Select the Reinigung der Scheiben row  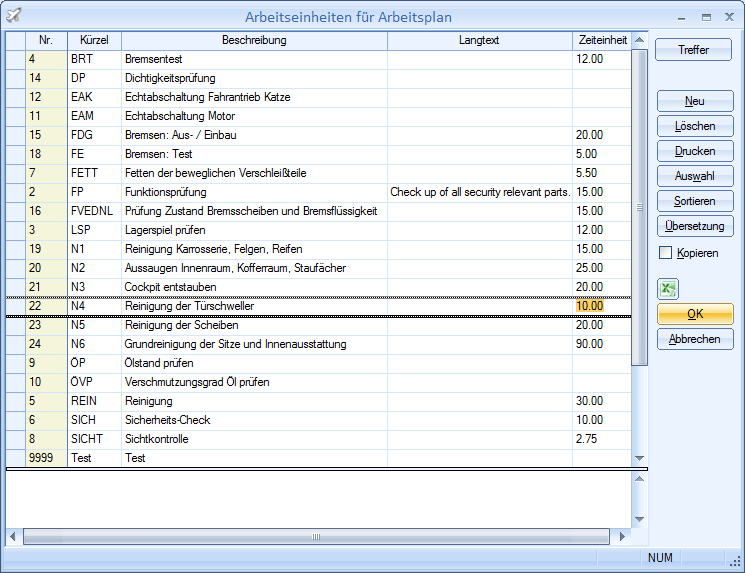pos(318,325)
